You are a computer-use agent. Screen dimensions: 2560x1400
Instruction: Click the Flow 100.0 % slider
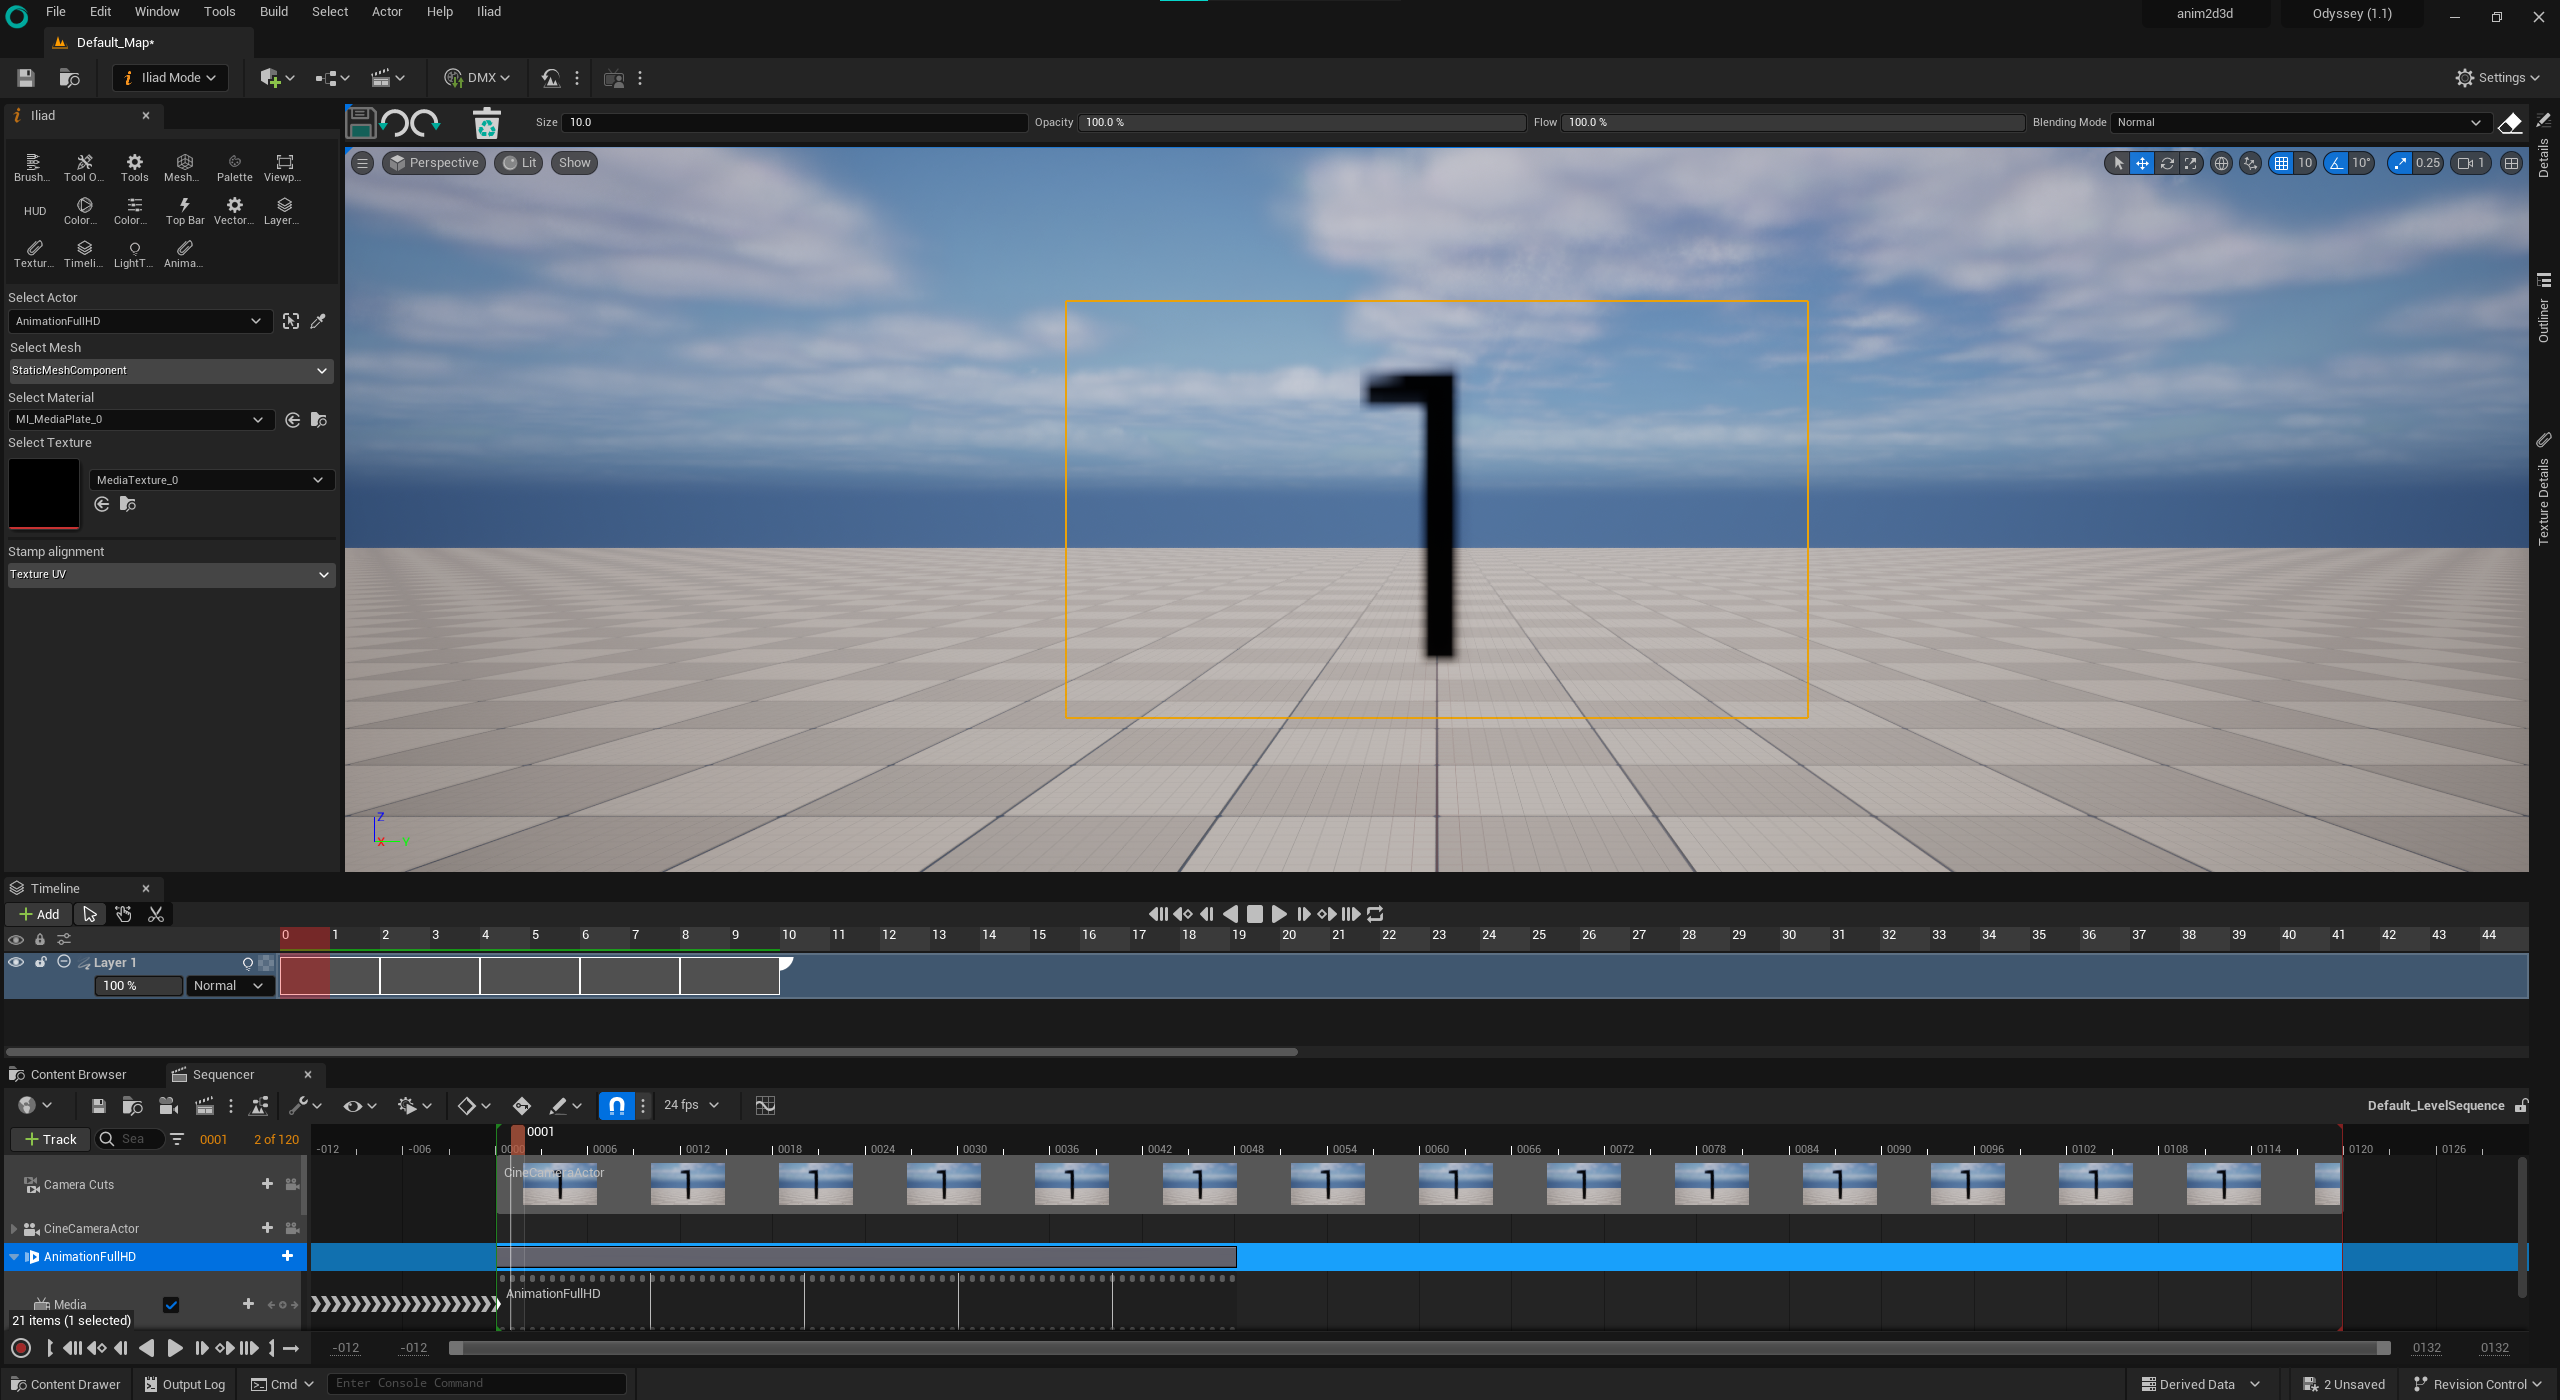click(1793, 122)
